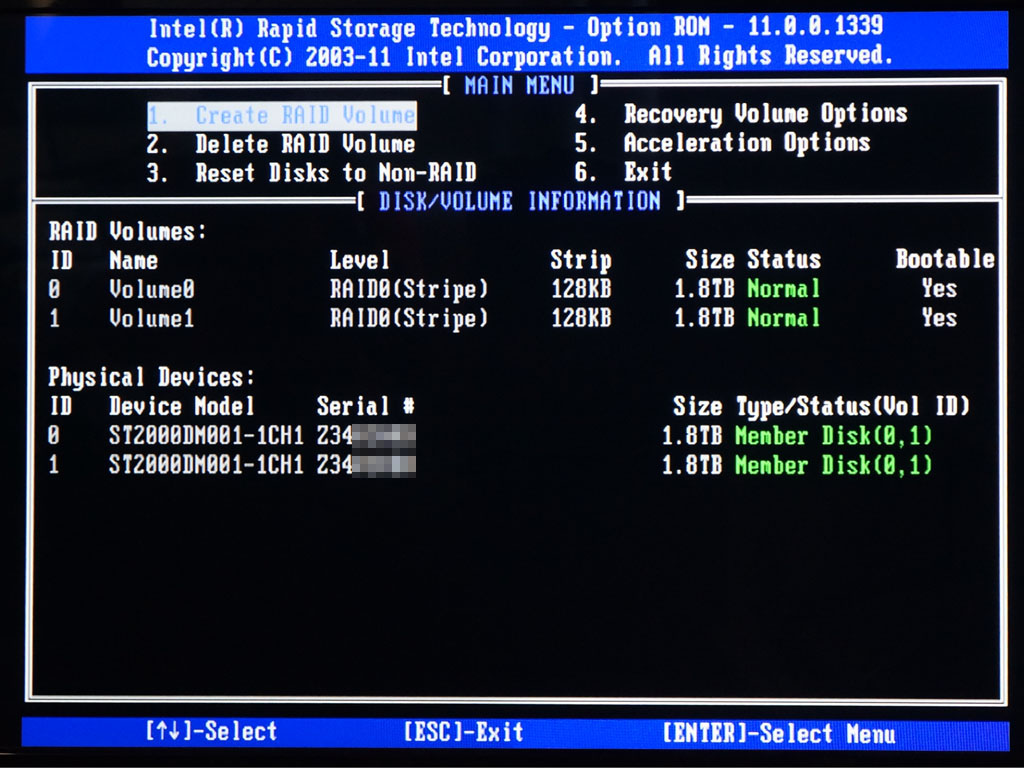
Task: Click 1.8TB size of Volume0
Action: (x=705, y=289)
